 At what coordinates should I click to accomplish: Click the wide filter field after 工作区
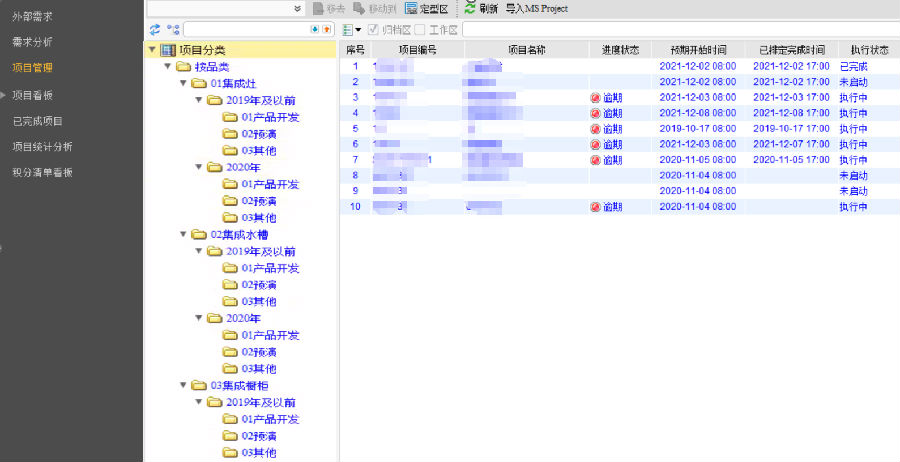[x=681, y=29]
